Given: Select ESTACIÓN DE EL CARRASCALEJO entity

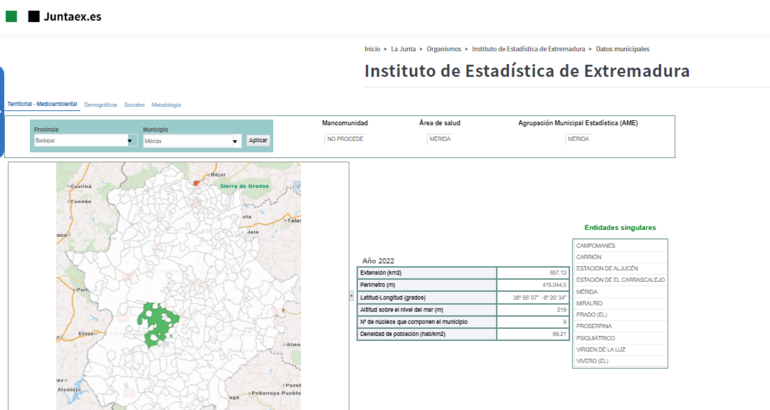Looking at the screenshot, I should pyautogui.click(x=620, y=280).
